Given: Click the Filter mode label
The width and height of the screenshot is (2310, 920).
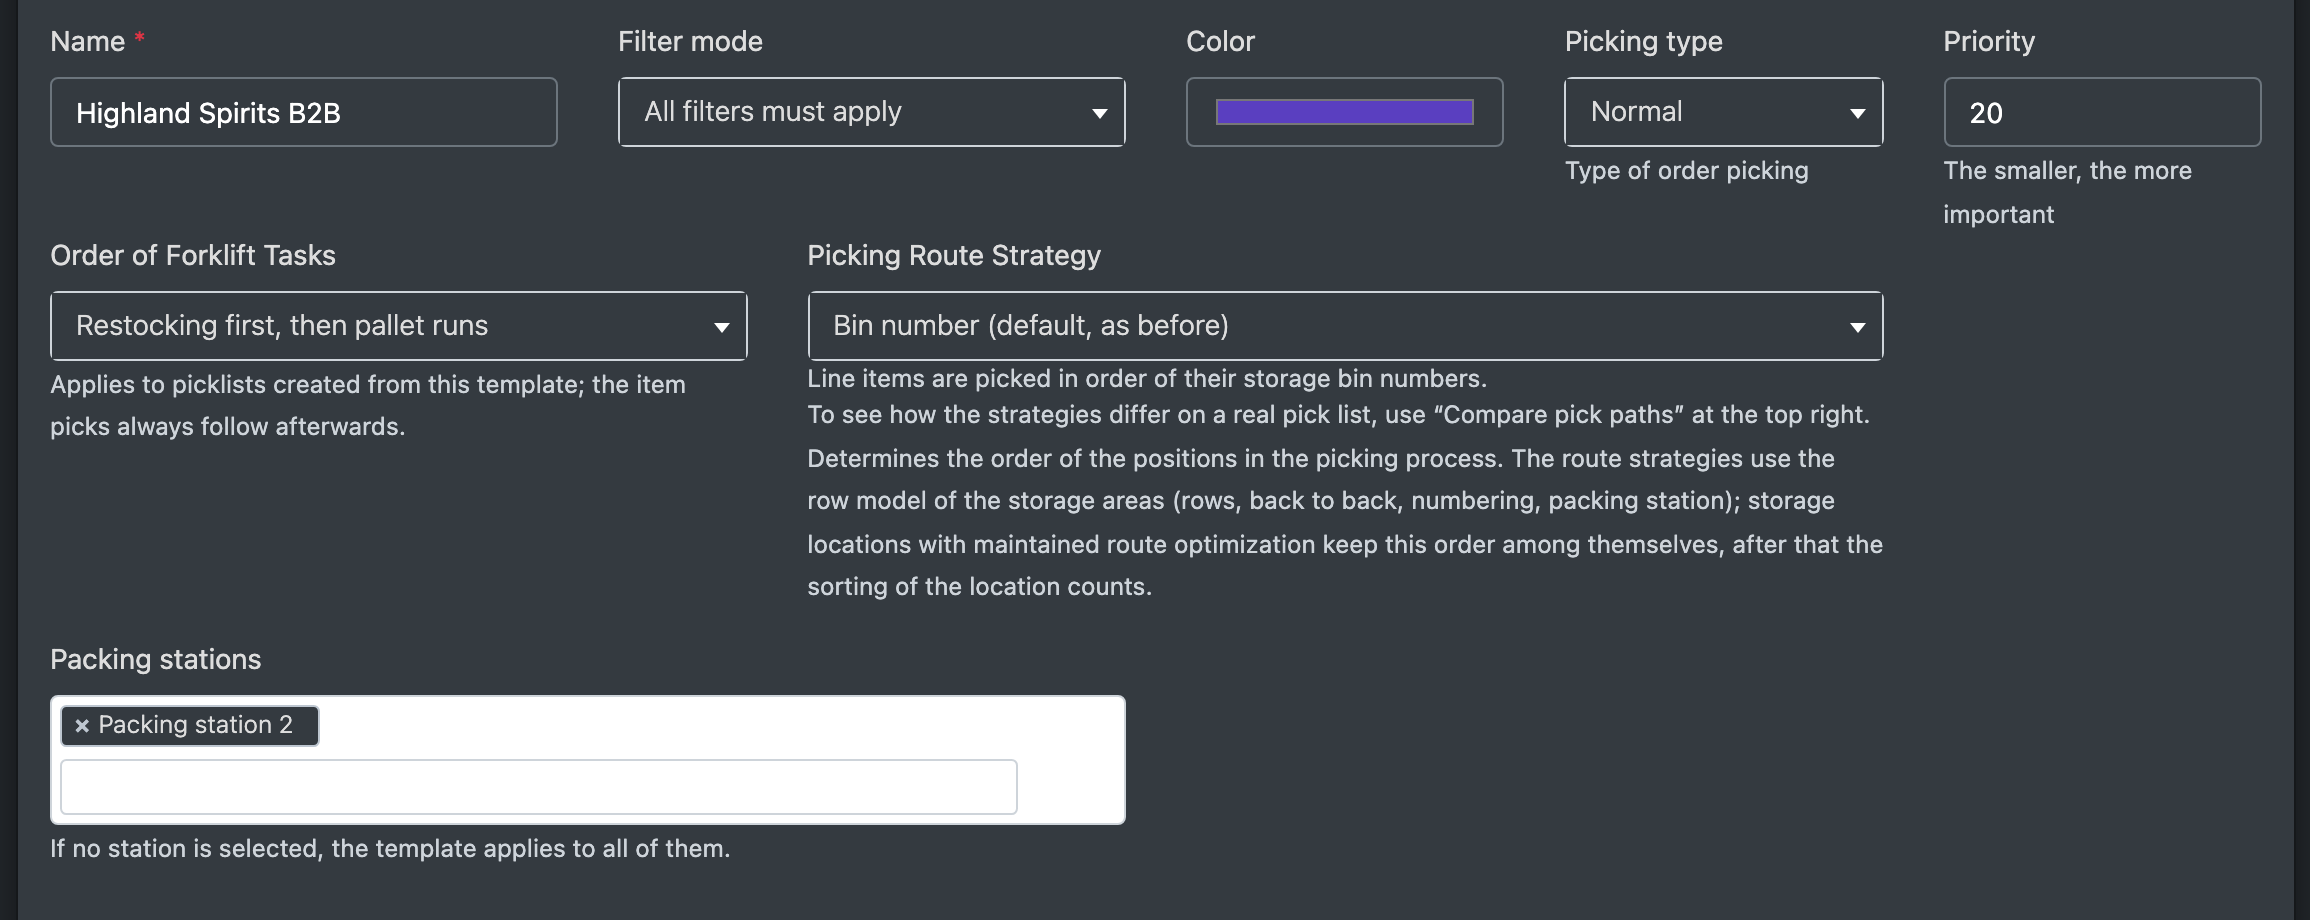Looking at the screenshot, I should 690,42.
